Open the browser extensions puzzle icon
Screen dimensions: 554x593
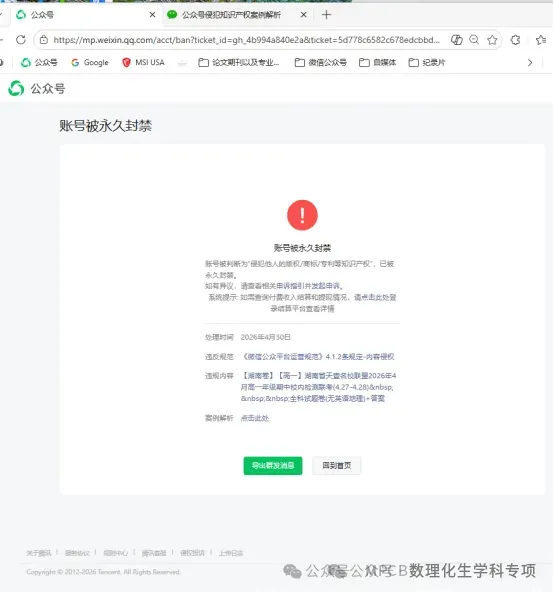click(515, 40)
